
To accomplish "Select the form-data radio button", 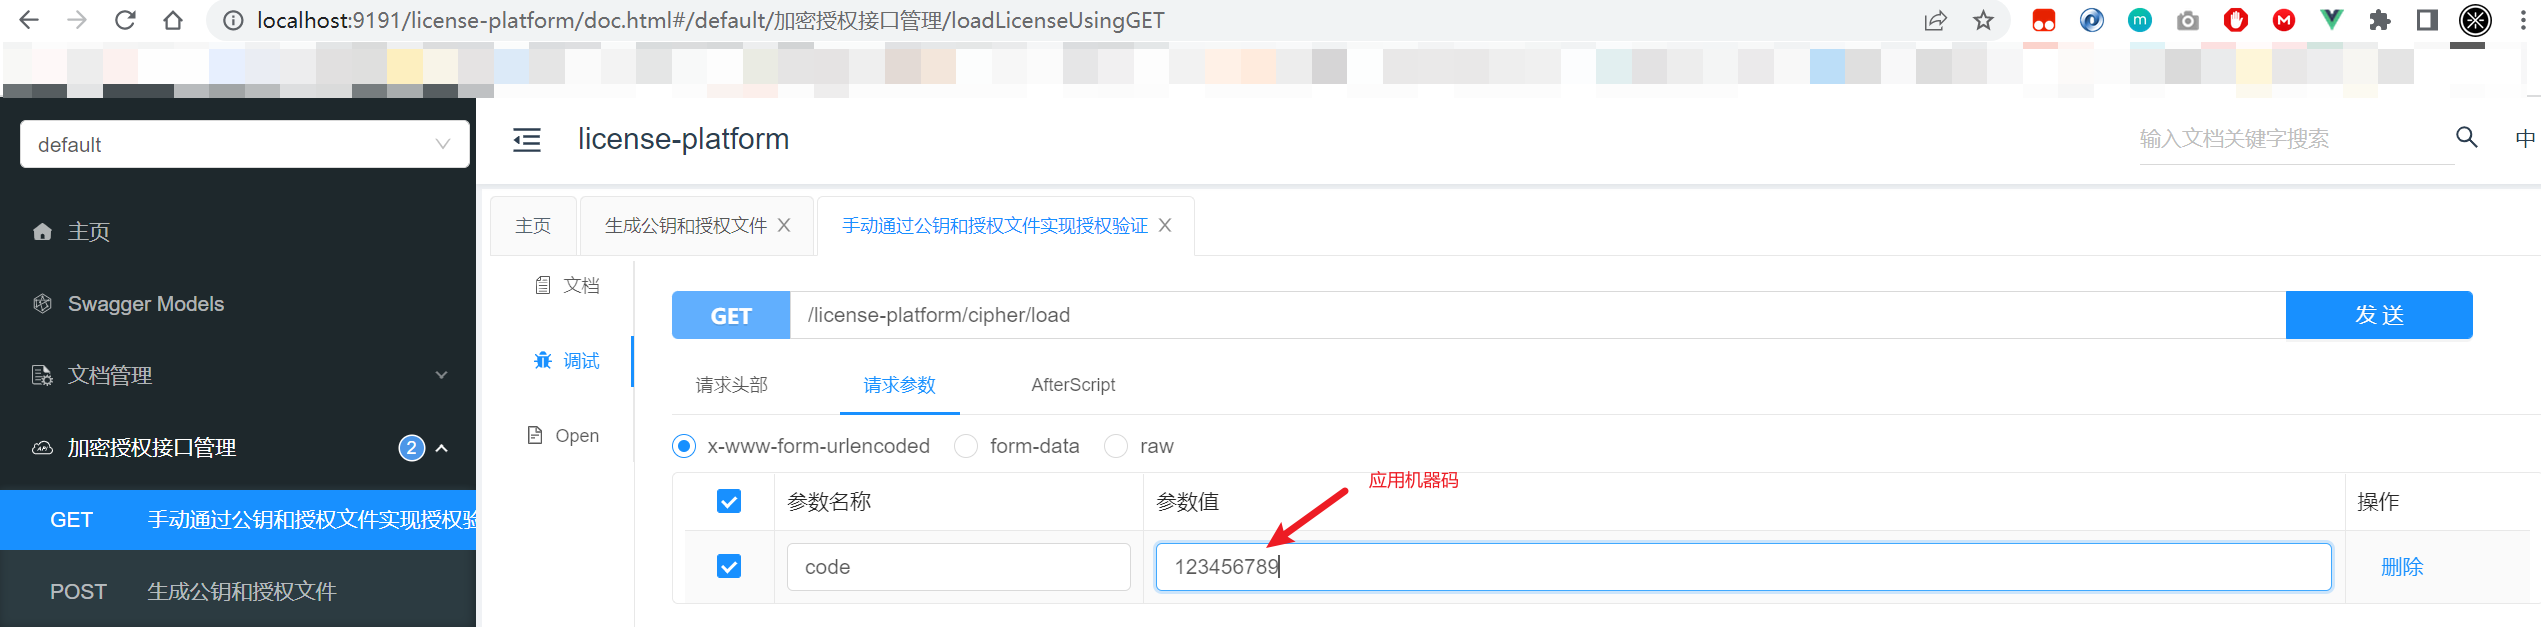I will tap(966, 446).
